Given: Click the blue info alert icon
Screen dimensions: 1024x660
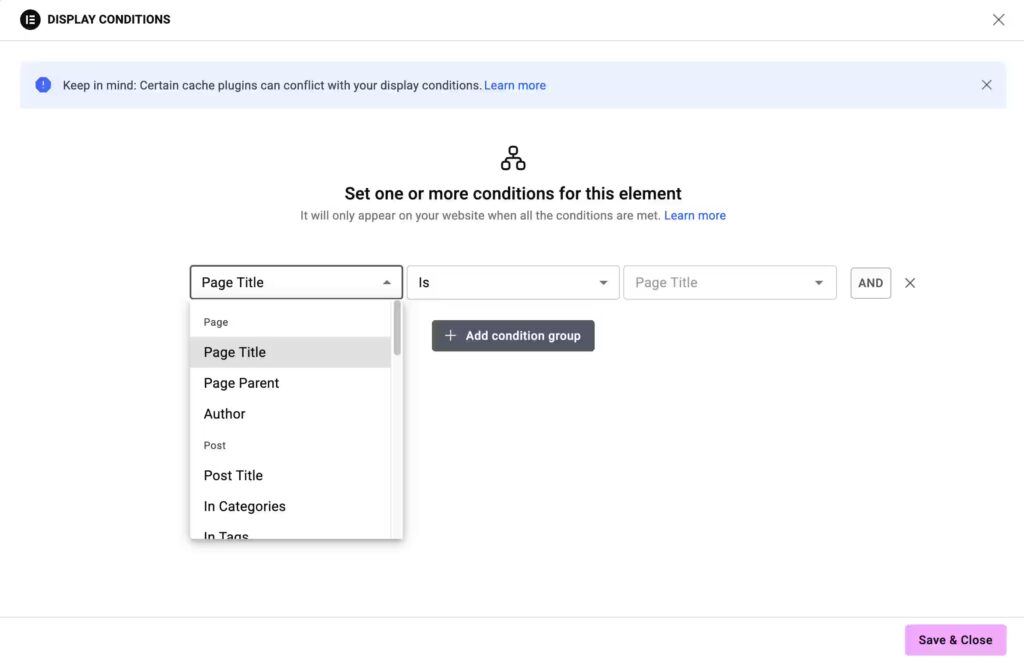Looking at the screenshot, I should pos(43,85).
